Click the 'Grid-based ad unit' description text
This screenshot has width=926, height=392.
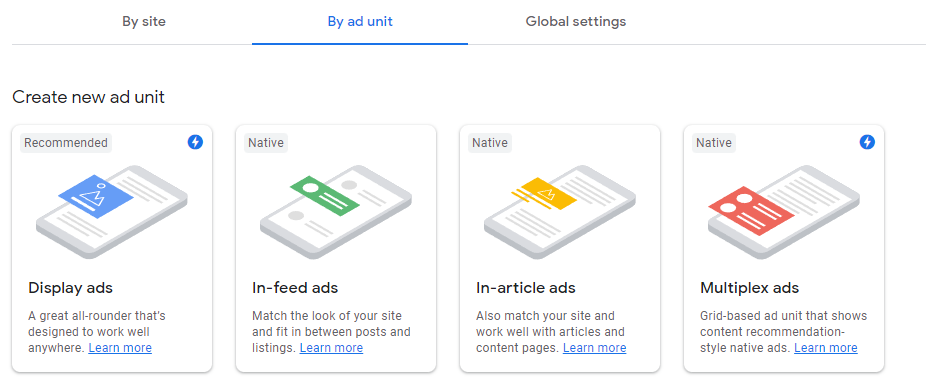pyautogui.click(x=784, y=332)
